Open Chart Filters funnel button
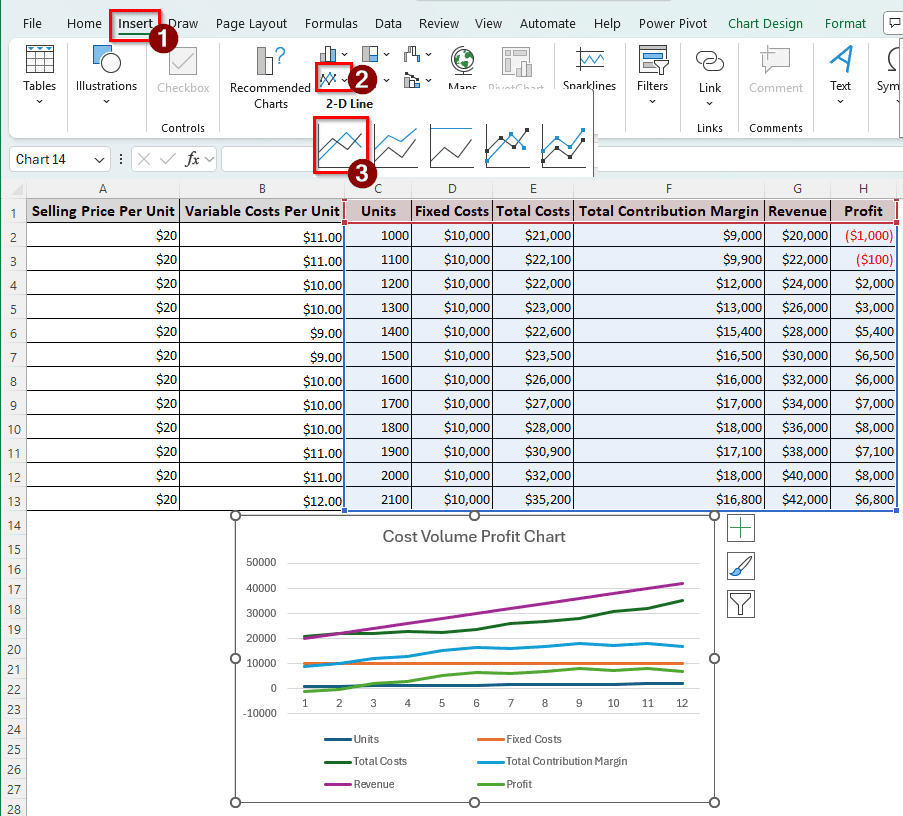Image resolution: width=903 pixels, height=816 pixels. pyautogui.click(x=741, y=604)
